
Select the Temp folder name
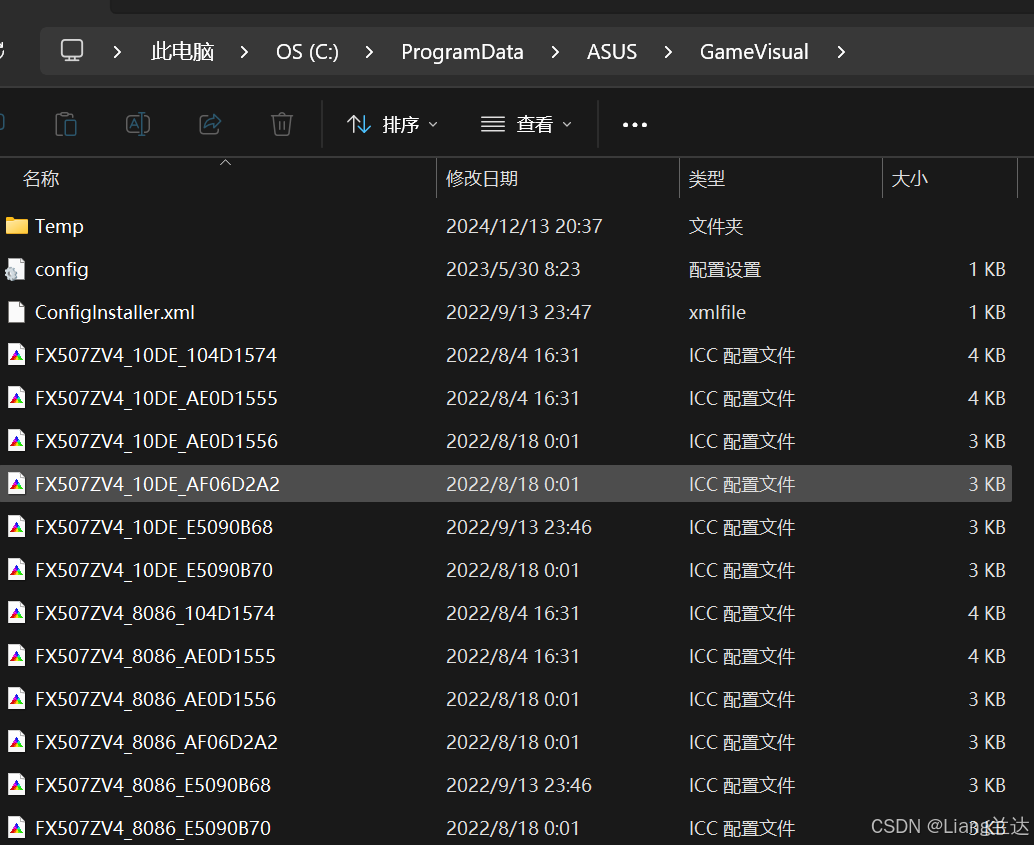pos(59,226)
